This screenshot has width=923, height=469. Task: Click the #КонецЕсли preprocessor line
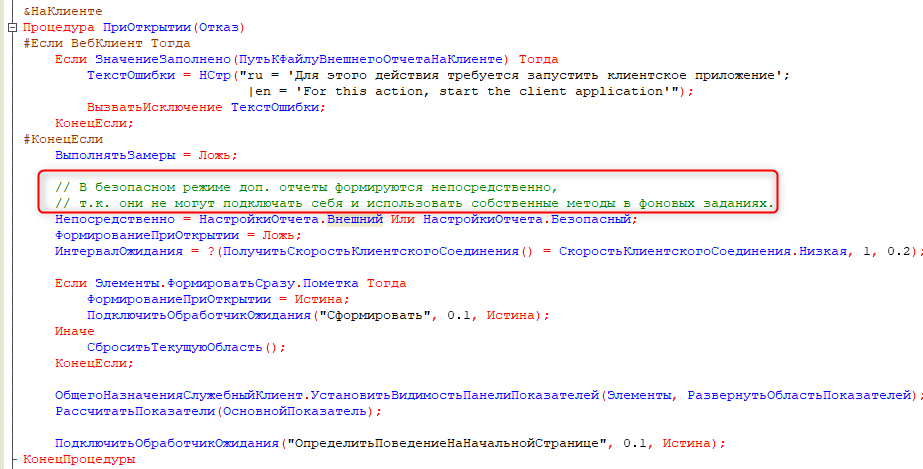coord(63,139)
